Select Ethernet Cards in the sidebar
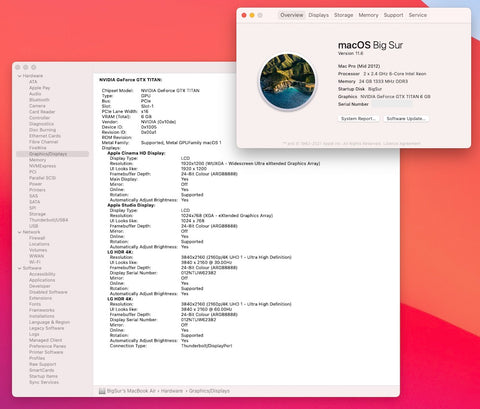Image resolution: width=480 pixels, height=409 pixels. pos(45,136)
